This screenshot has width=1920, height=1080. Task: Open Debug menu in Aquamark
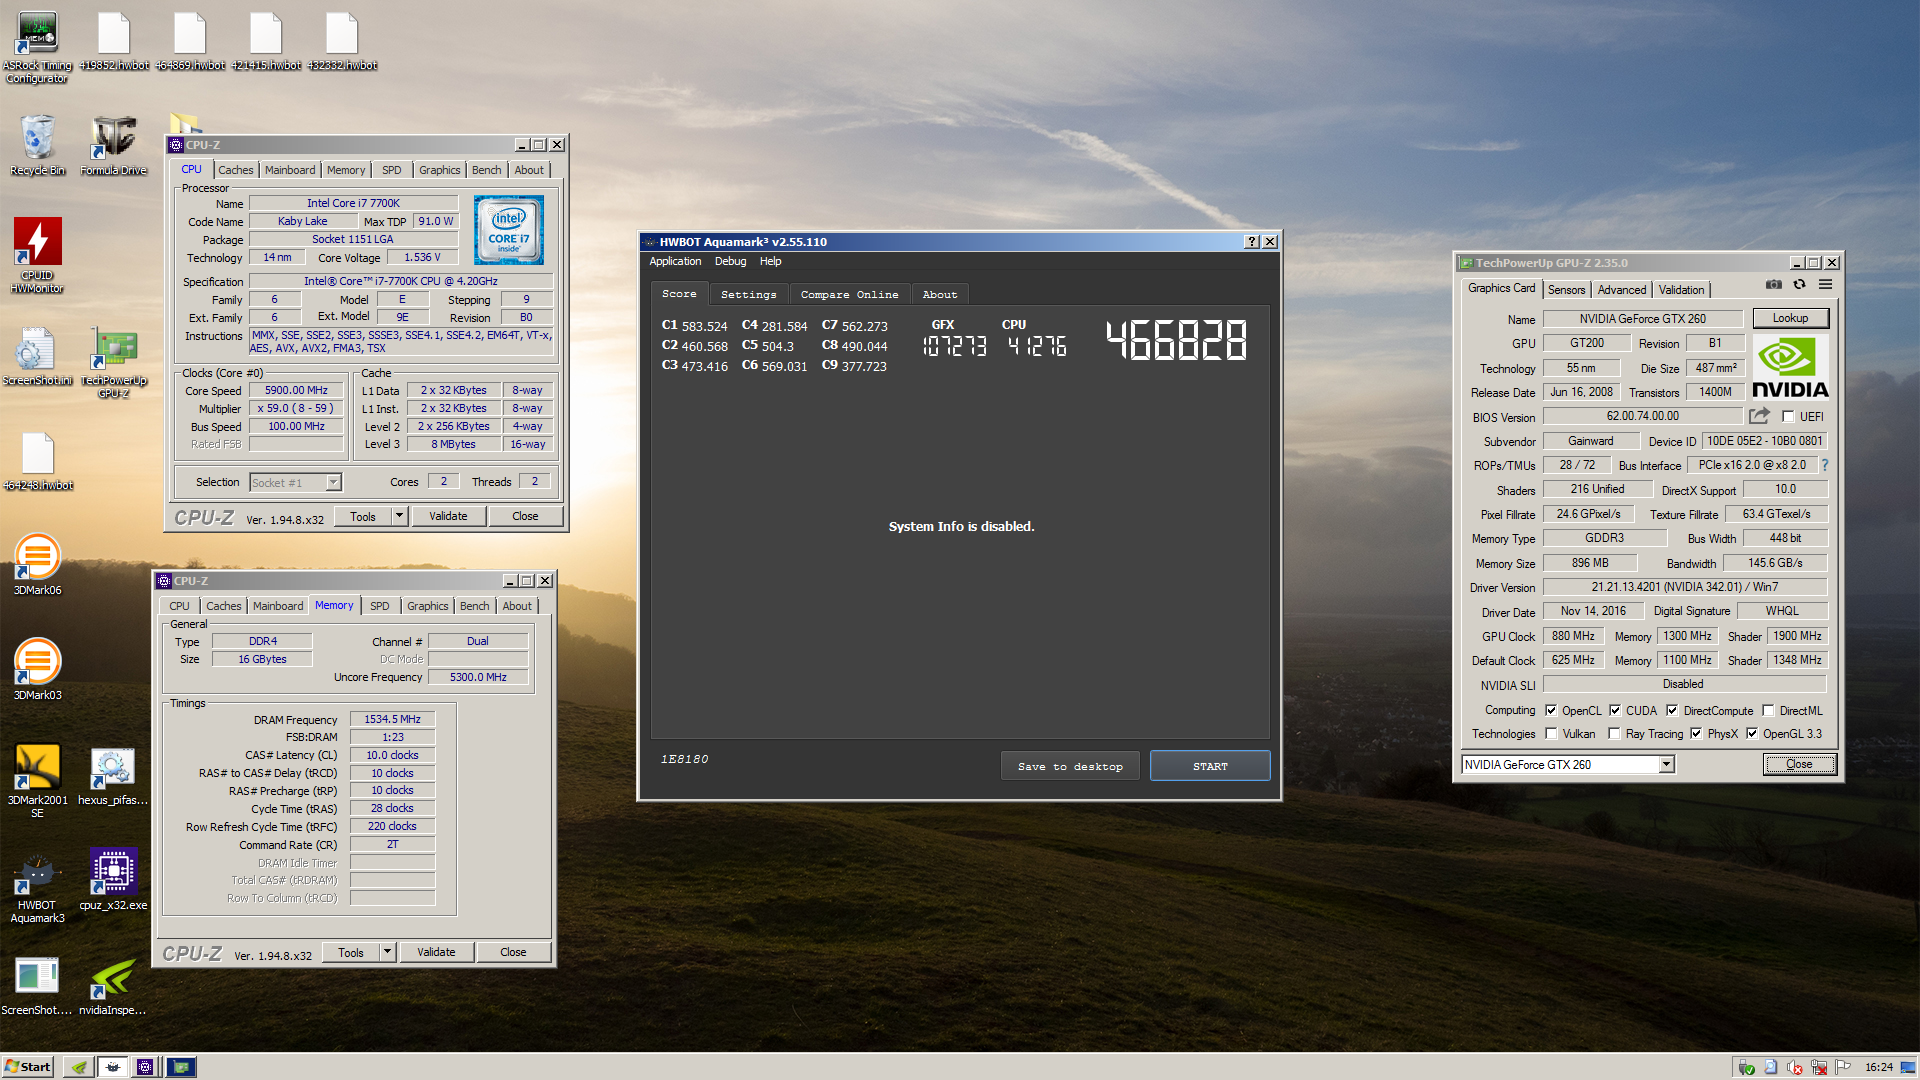point(730,261)
